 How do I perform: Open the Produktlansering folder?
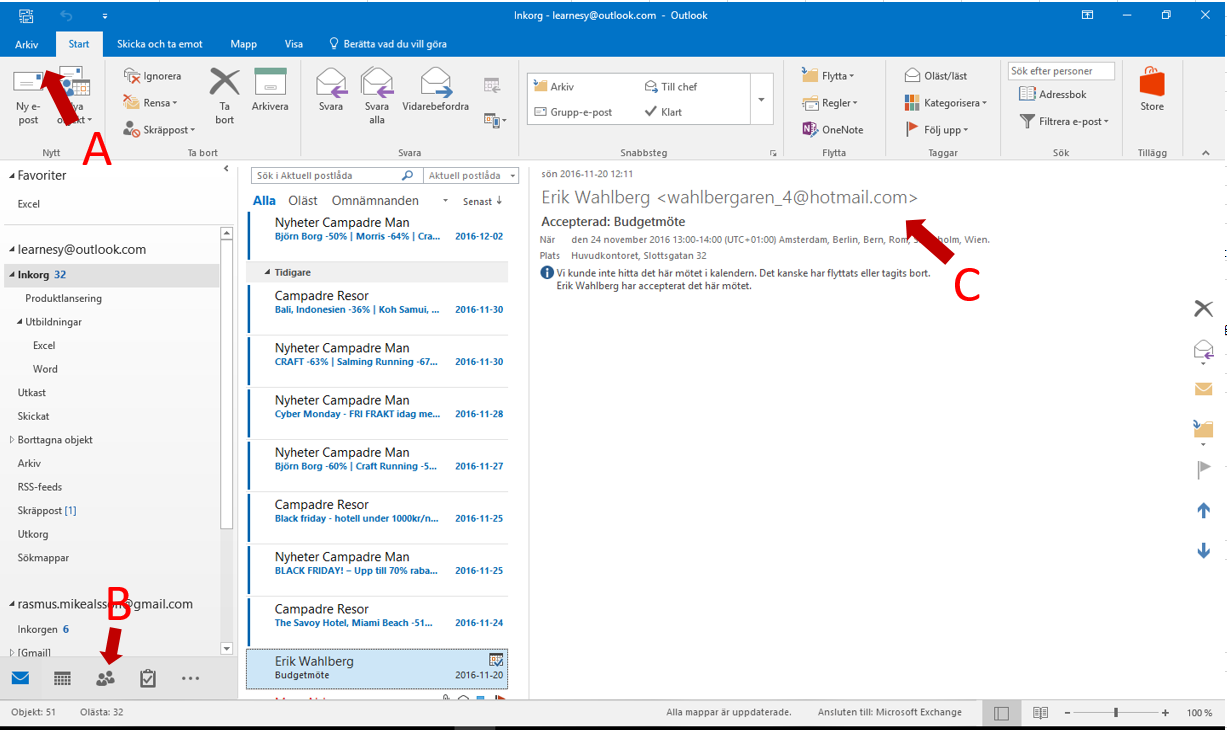pos(63,298)
